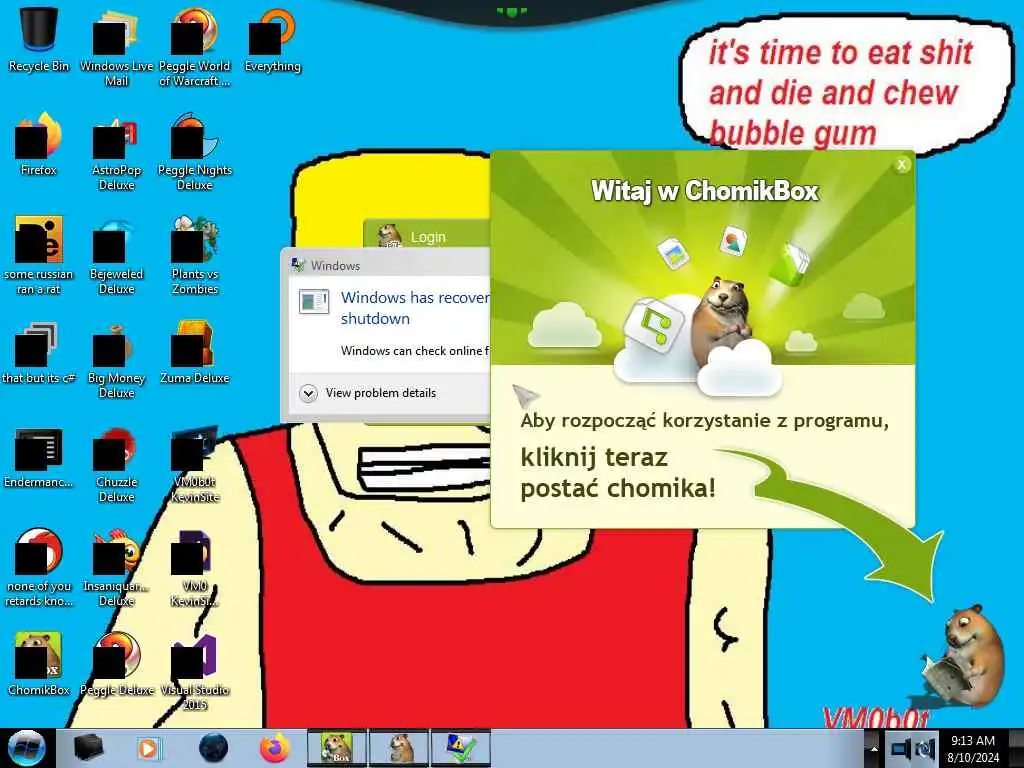Select the VM0b0t KevinSite desktop icon
1024x768 pixels.
pos(195,464)
